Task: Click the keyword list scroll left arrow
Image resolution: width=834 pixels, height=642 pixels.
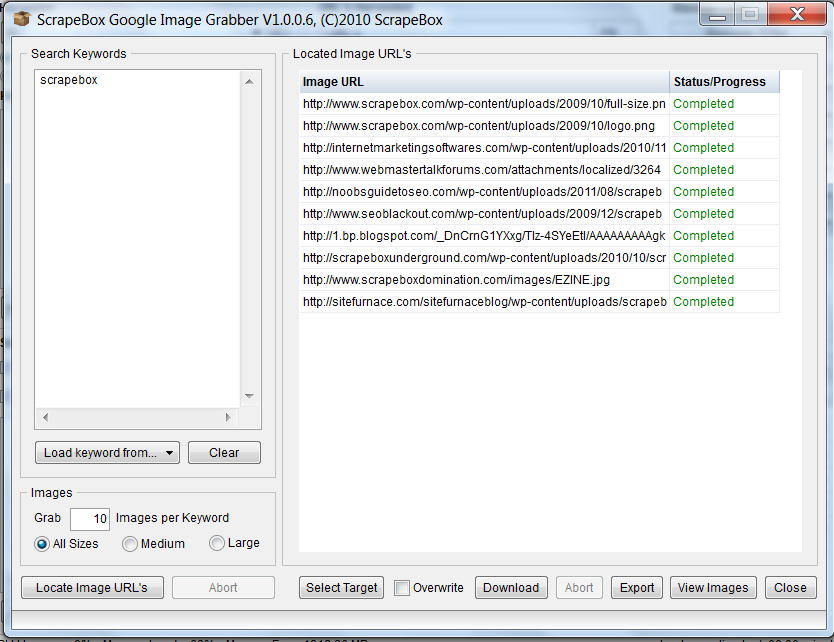Action: (46, 418)
